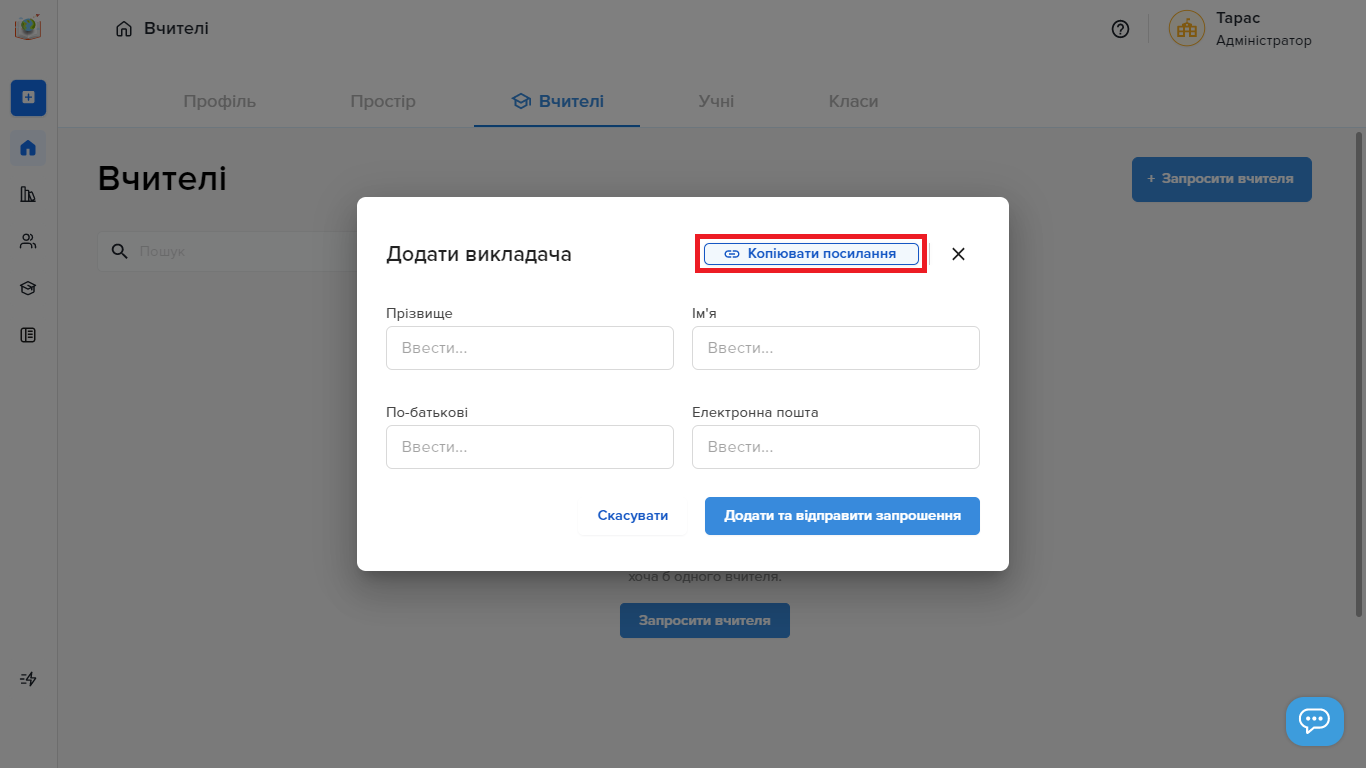Close the Додати викладача dialog

(x=958, y=254)
